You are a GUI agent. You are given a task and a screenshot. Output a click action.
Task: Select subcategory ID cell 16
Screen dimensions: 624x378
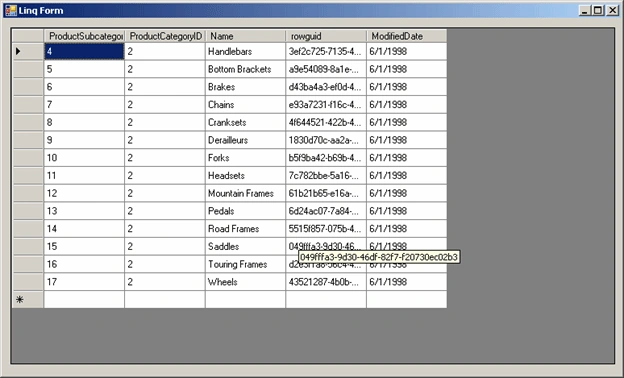(x=84, y=264)
